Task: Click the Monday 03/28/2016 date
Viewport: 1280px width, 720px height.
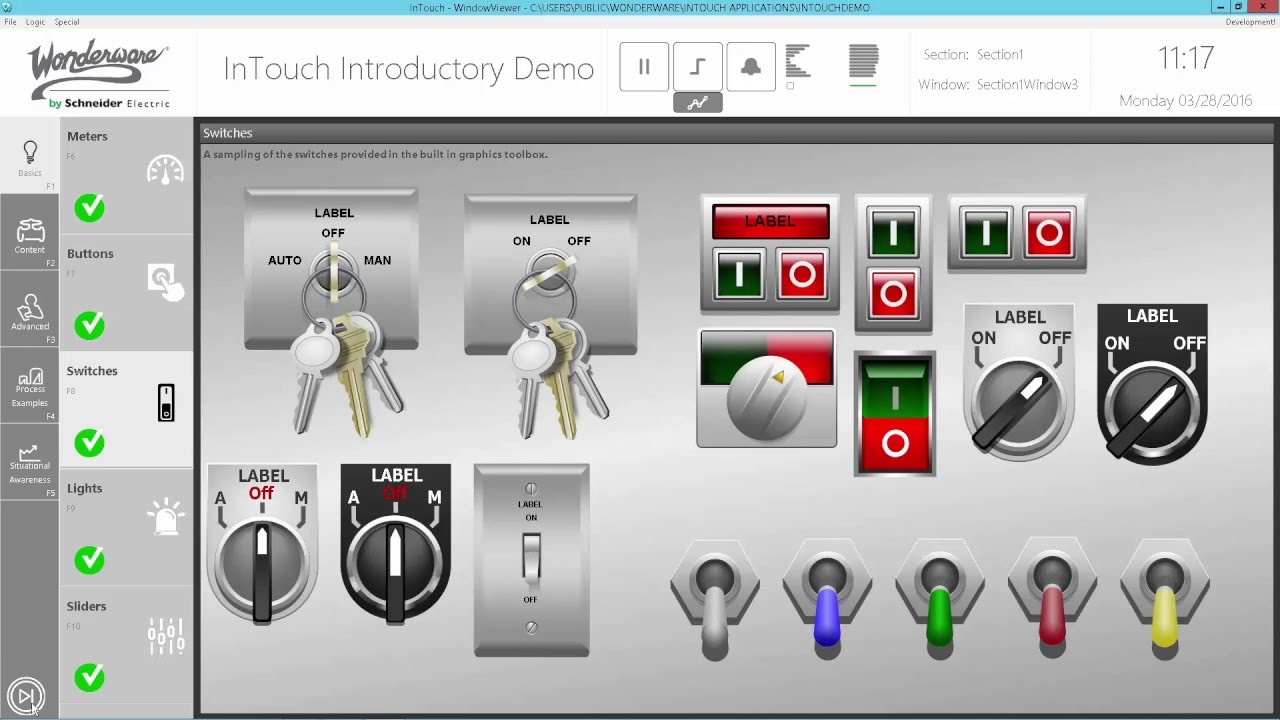Action: pos(1185,101)
